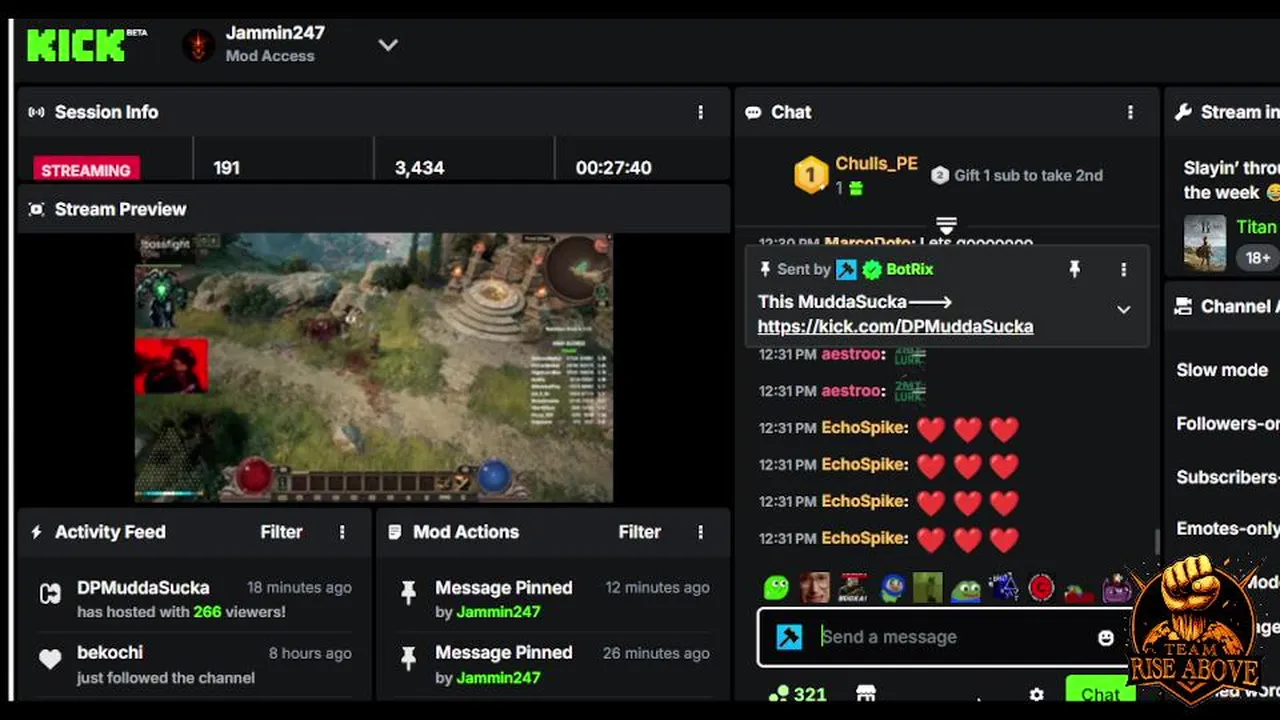Click the green smiley emote
Screen dimensions: 1280x720
(x=776, y=587)
